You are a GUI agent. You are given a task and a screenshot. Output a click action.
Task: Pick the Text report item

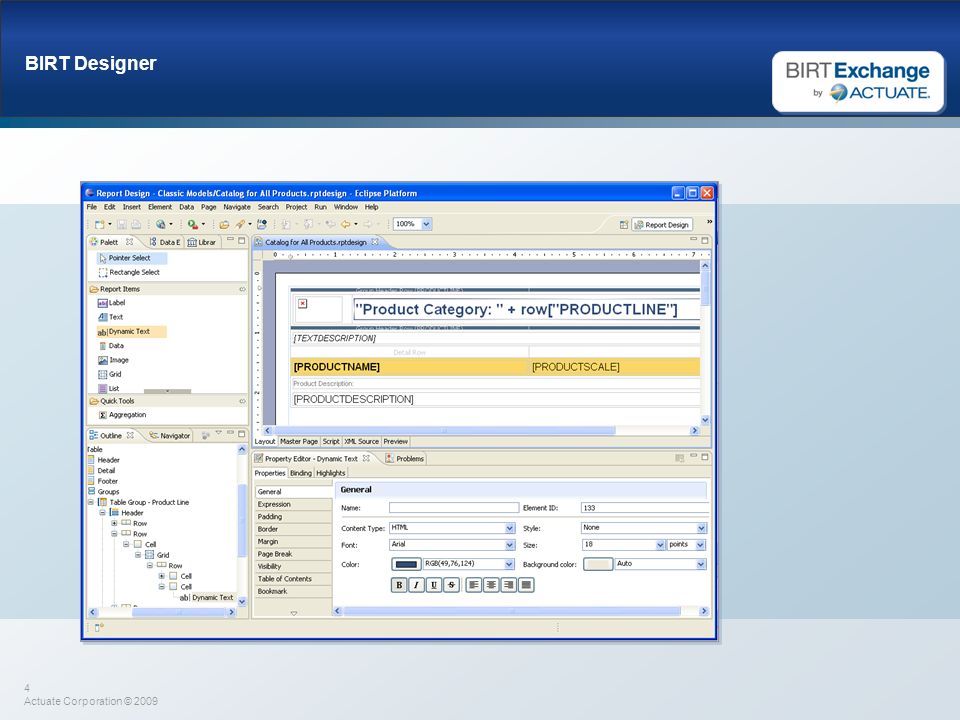tap(111, 317)
